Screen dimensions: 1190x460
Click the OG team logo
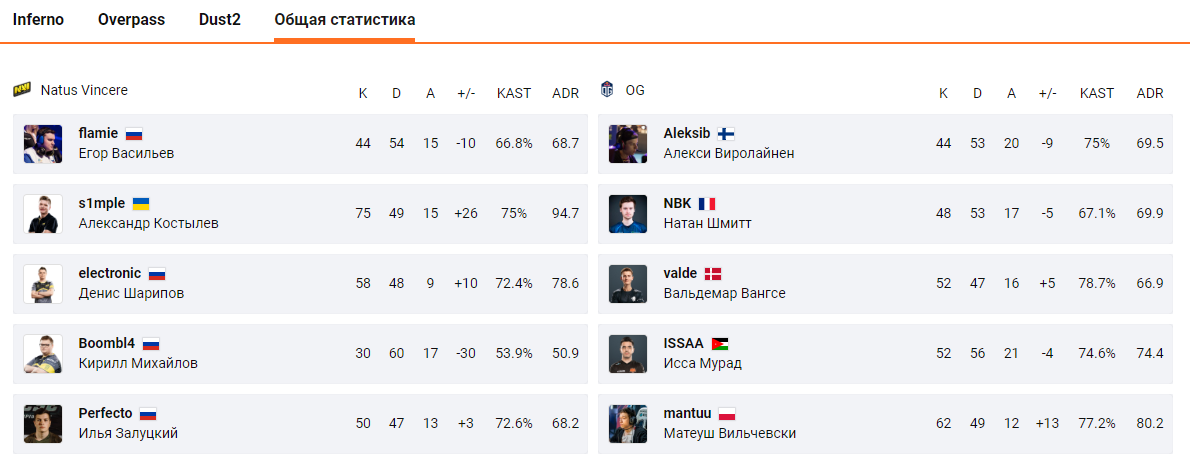pos(606,90)
